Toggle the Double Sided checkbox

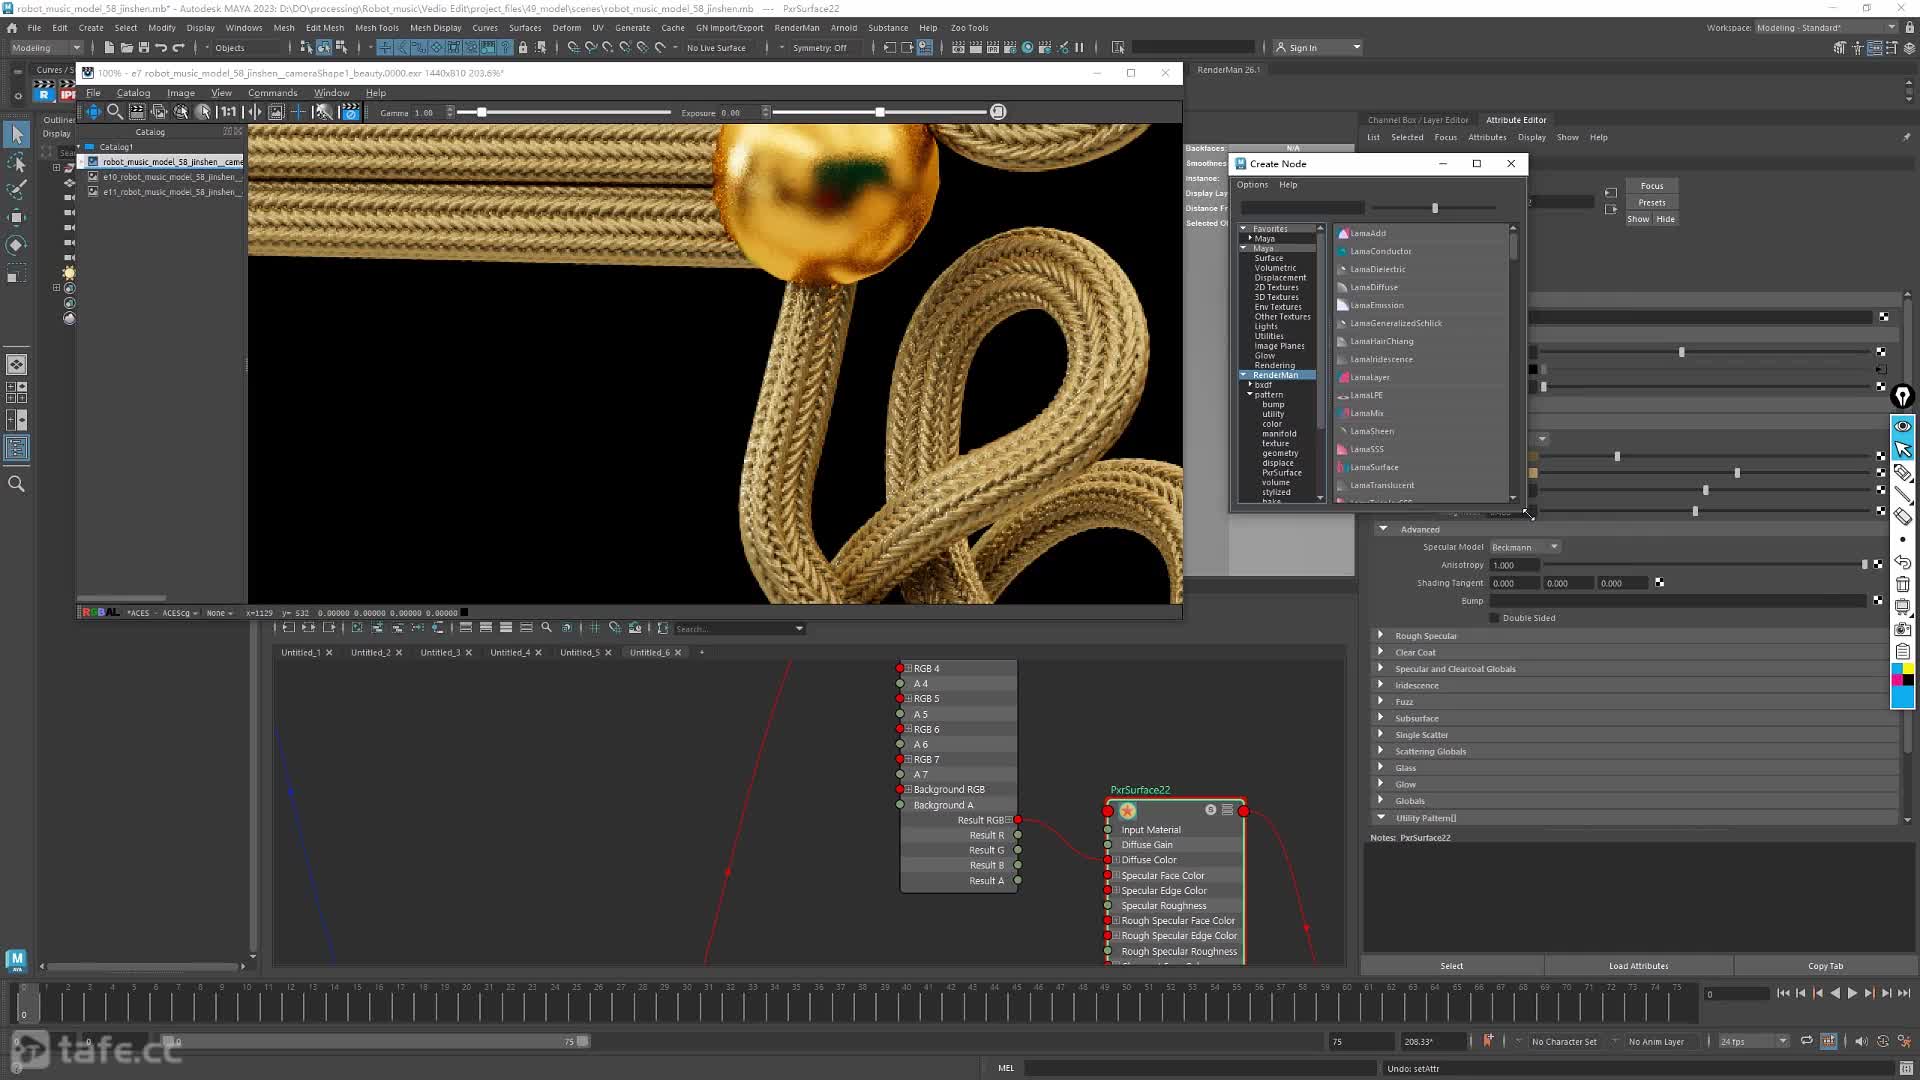(x=1494, y=618)
